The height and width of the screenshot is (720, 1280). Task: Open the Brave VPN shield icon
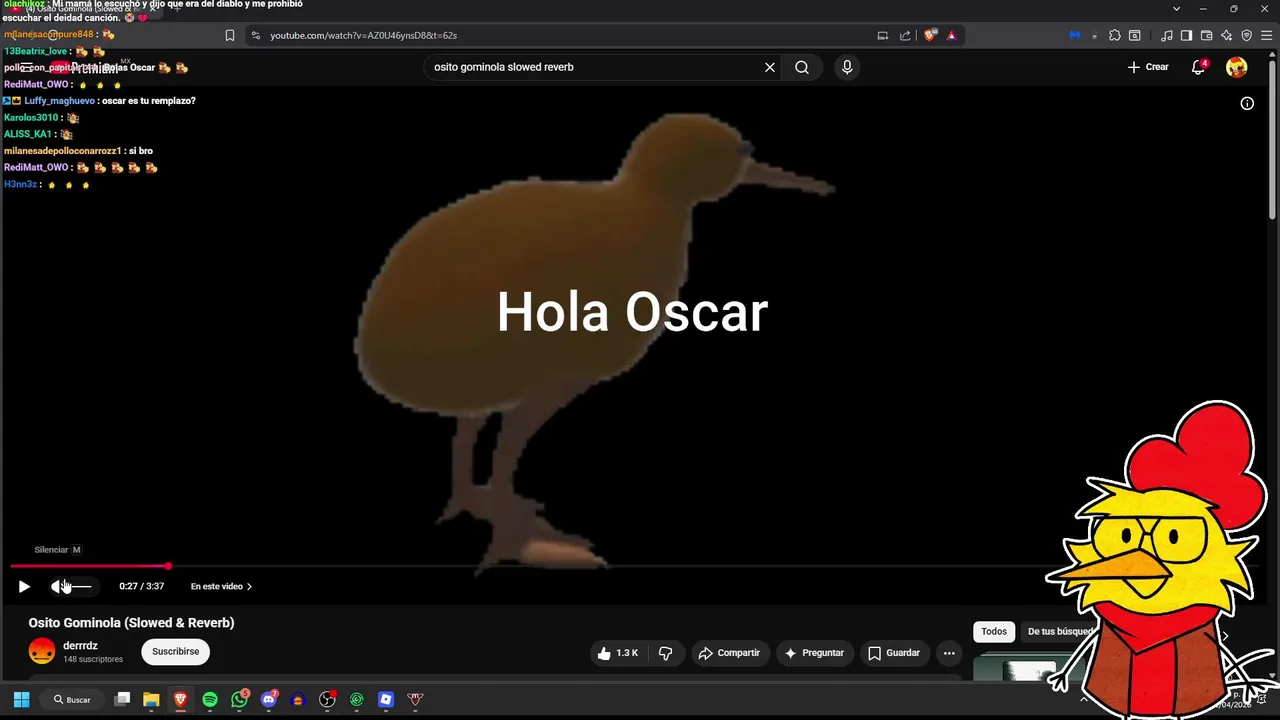(1246, 35)
